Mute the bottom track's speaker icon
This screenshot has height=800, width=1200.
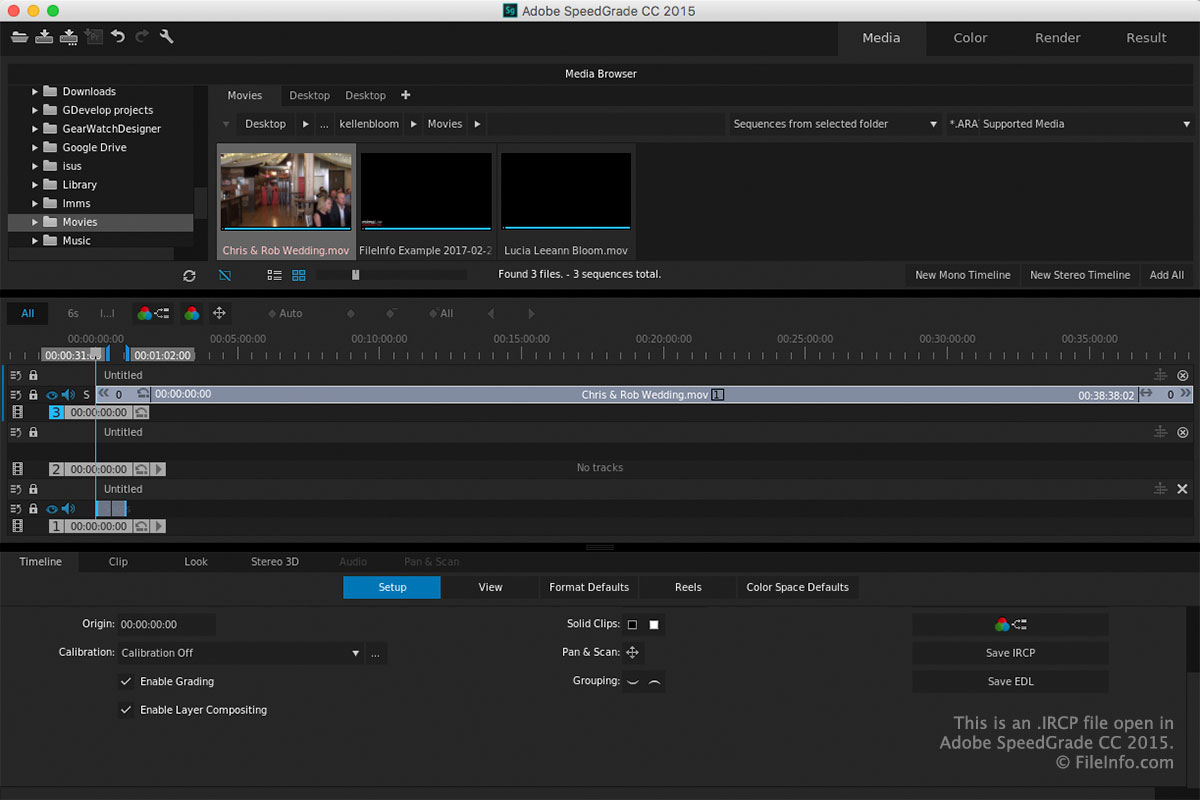click(68, 509)
